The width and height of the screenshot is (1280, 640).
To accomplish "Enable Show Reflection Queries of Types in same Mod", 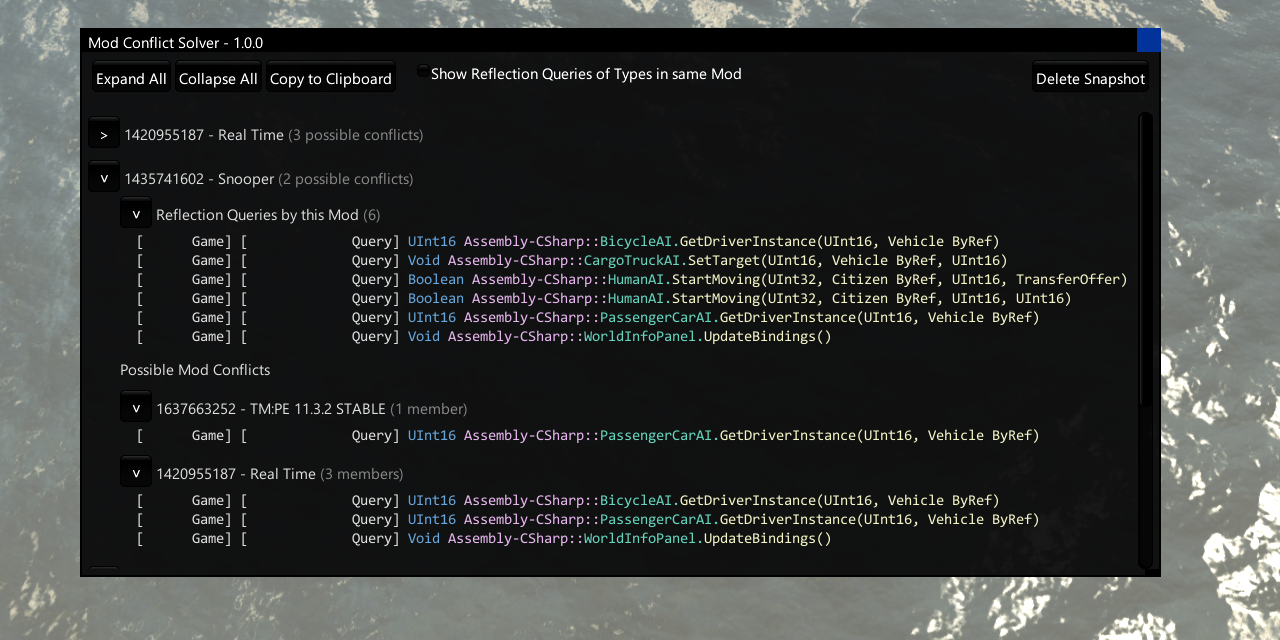I will [x=422, y=71].
